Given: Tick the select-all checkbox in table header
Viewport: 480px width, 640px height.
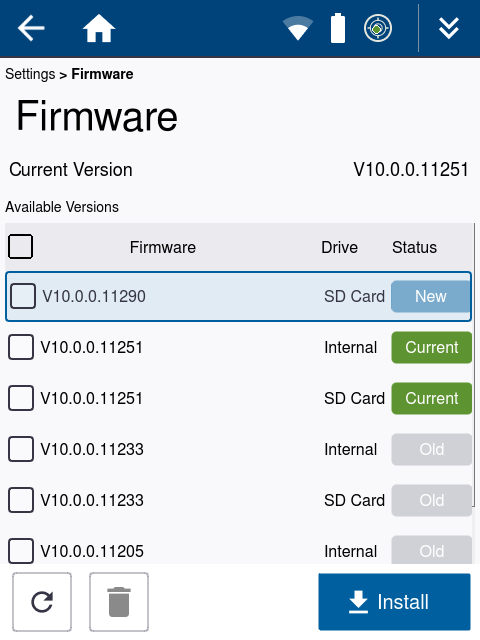Looking at the screenshot, I should (x=20, y=247).
